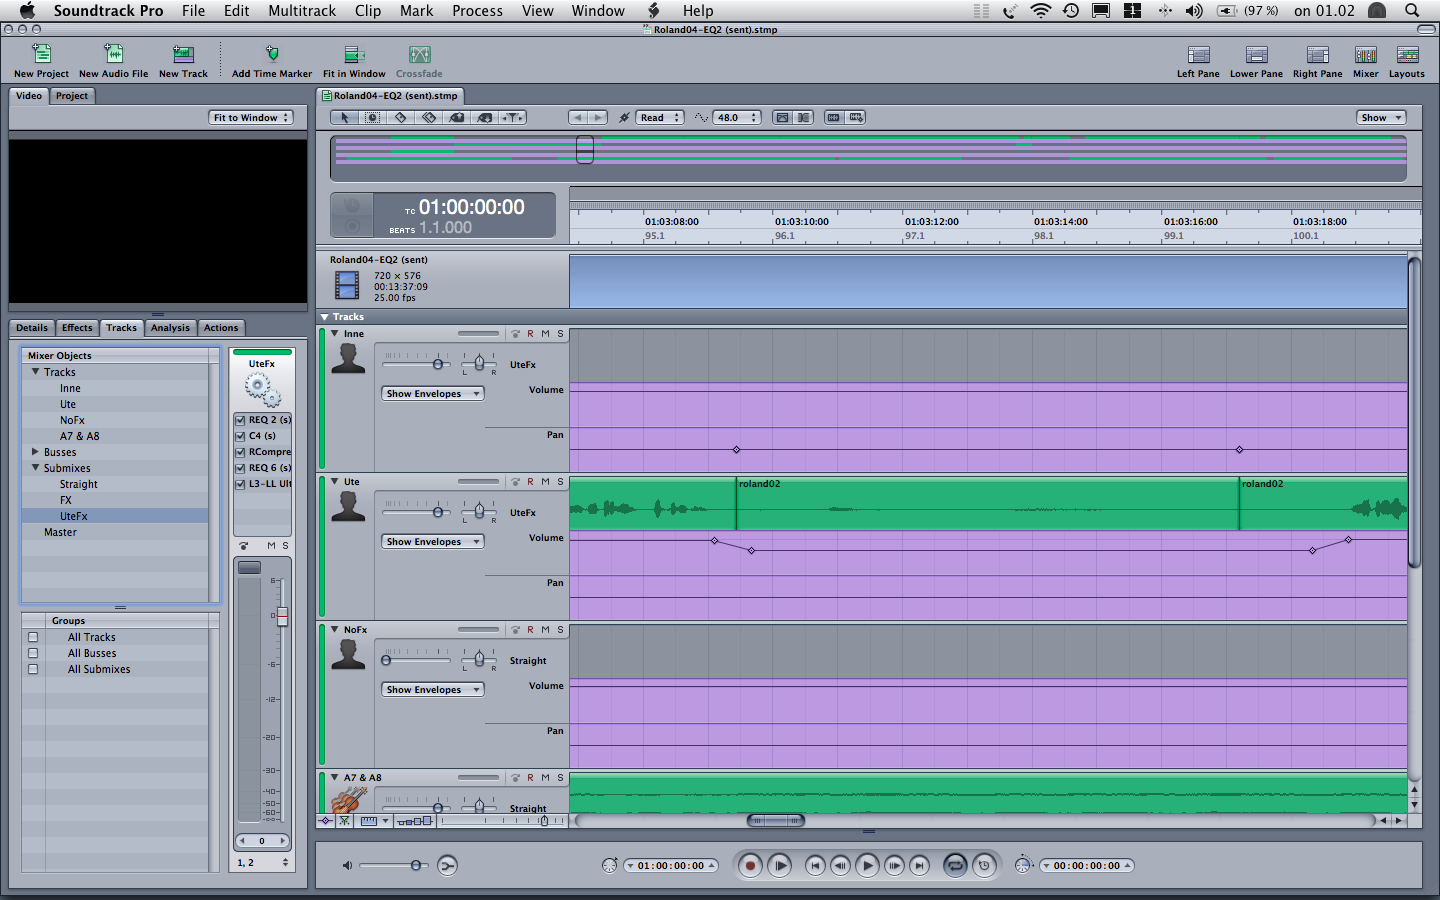Screen dimensions: 1440x900
Task: Open the Multitrack menu
Action: [x=302, y=11]
